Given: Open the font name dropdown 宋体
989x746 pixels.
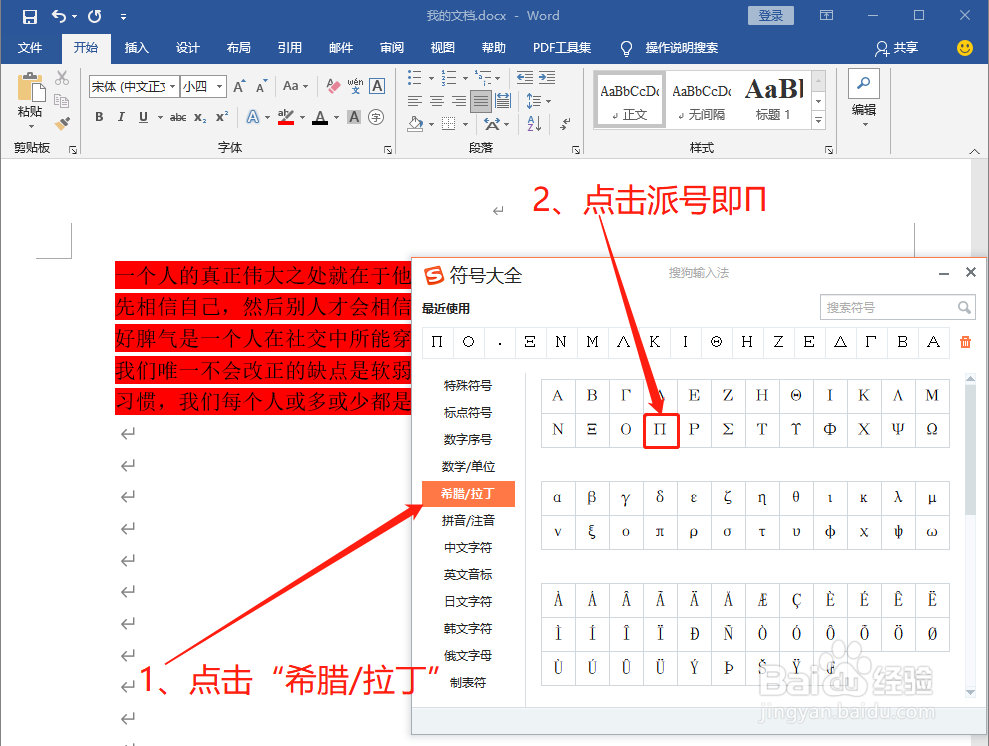Looking at the screenshot, I should 172,86.
